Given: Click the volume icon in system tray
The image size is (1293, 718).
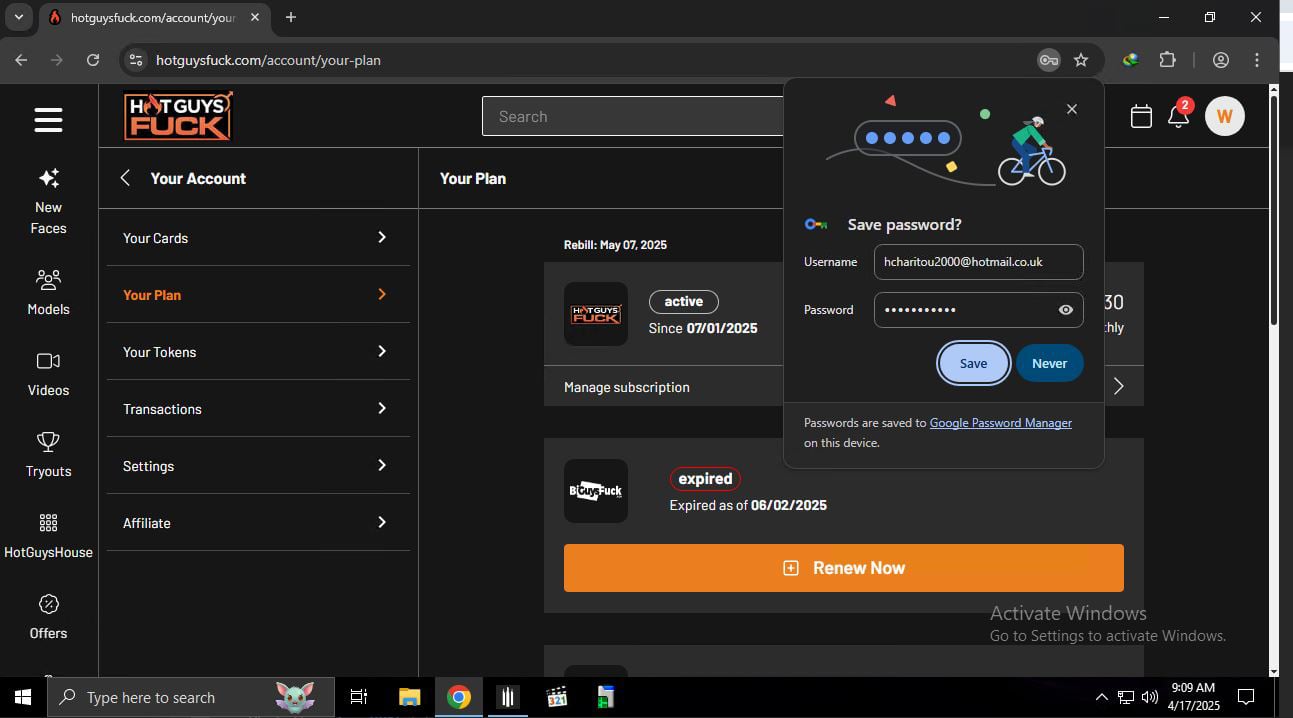Looking at the screenshot, I should (1149, 697).
